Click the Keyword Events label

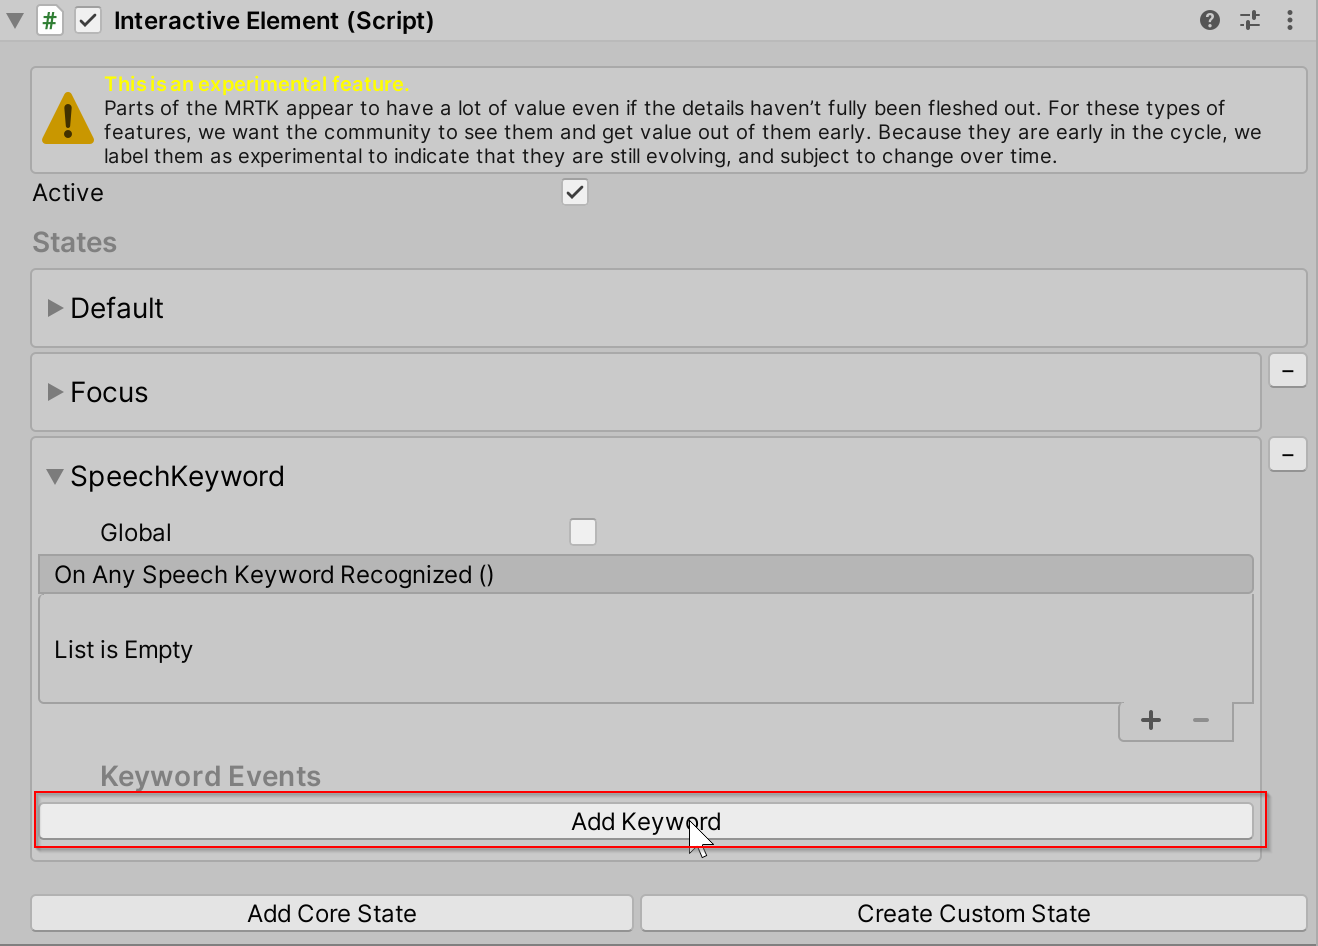210,776
